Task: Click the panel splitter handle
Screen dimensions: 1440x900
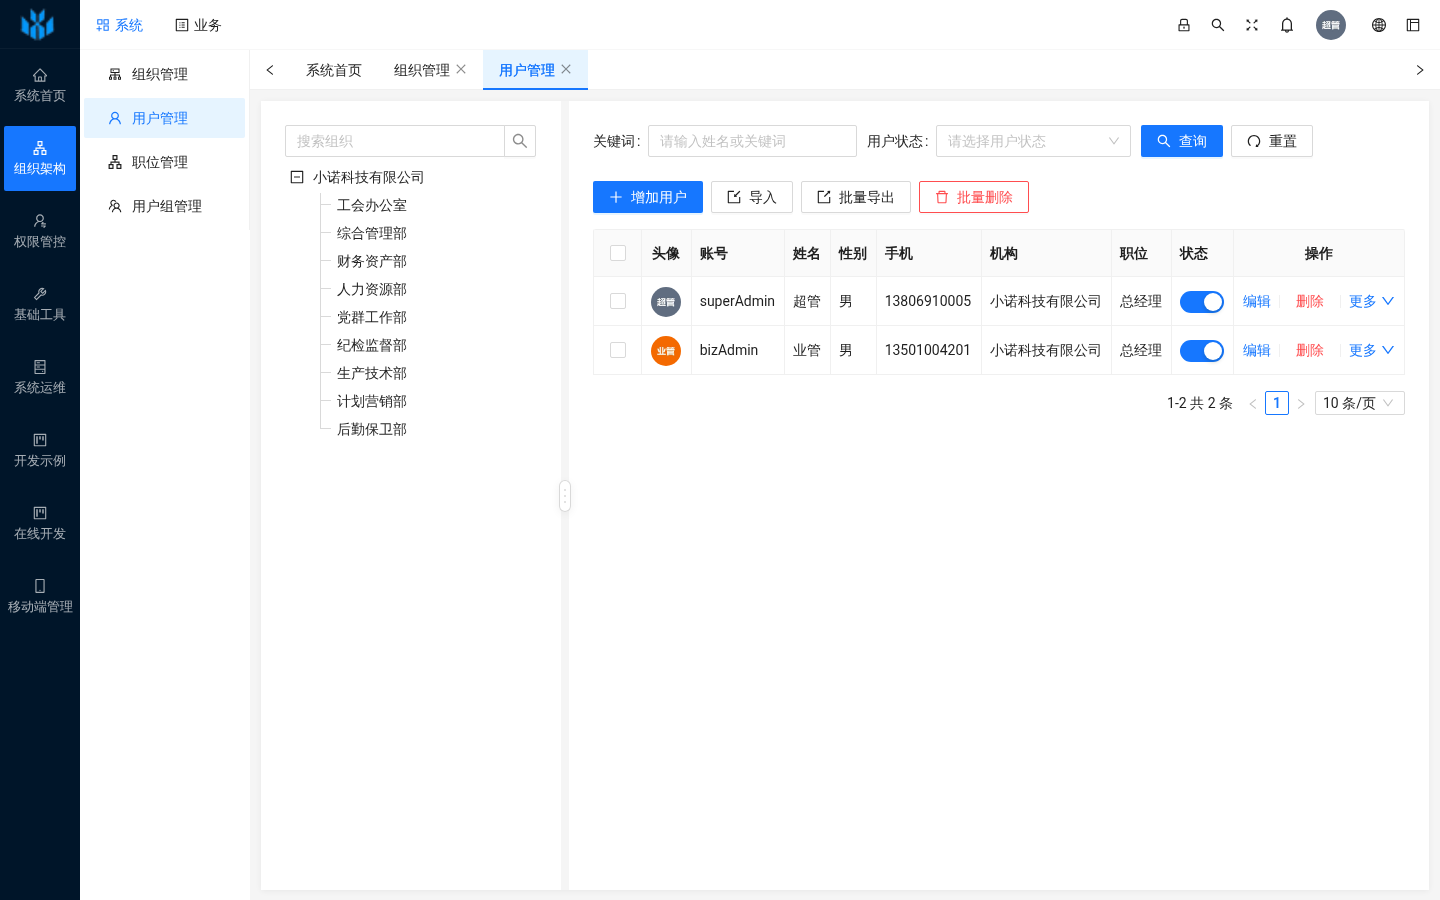Action: pyautogui.click(x=565, y=496)
